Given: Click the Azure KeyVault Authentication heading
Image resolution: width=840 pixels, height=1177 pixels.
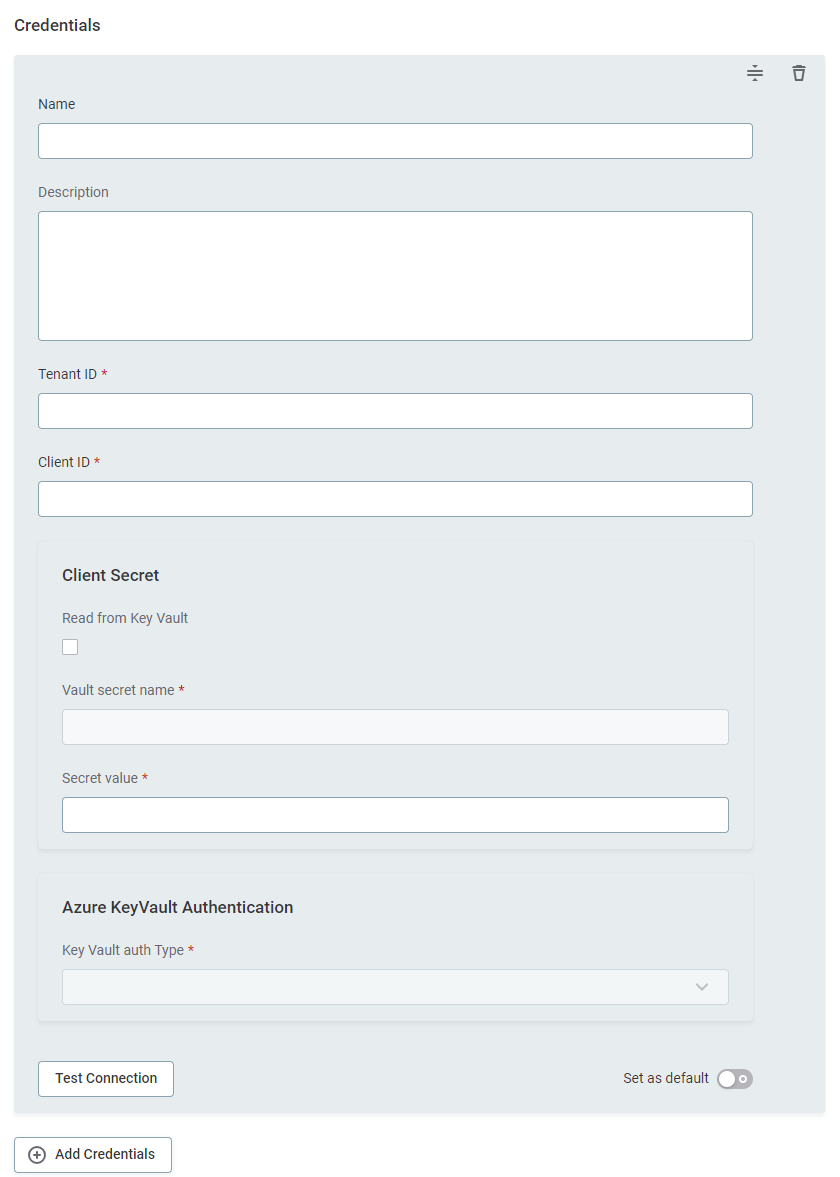Looking at the screenshot, I should tap(178, 908).
